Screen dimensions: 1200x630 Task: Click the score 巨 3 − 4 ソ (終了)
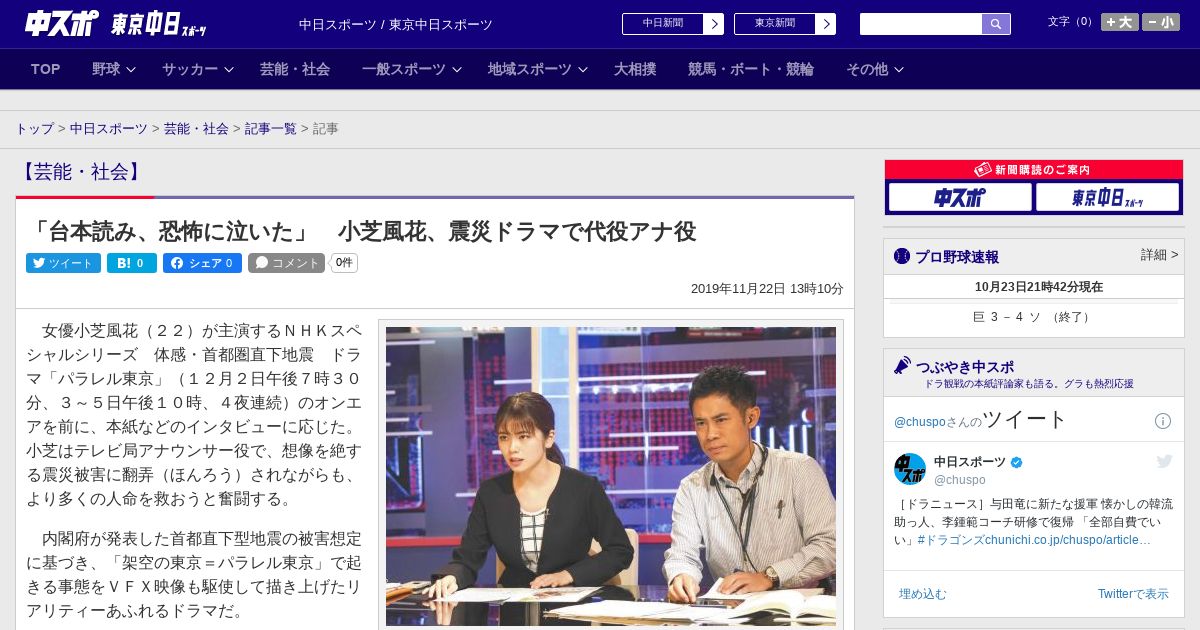point(1034,317)
